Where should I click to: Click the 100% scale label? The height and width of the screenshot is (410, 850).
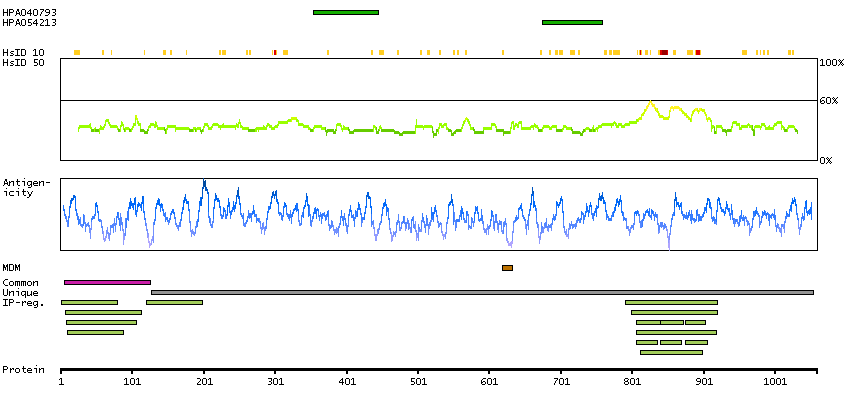(x=830, y=63)
